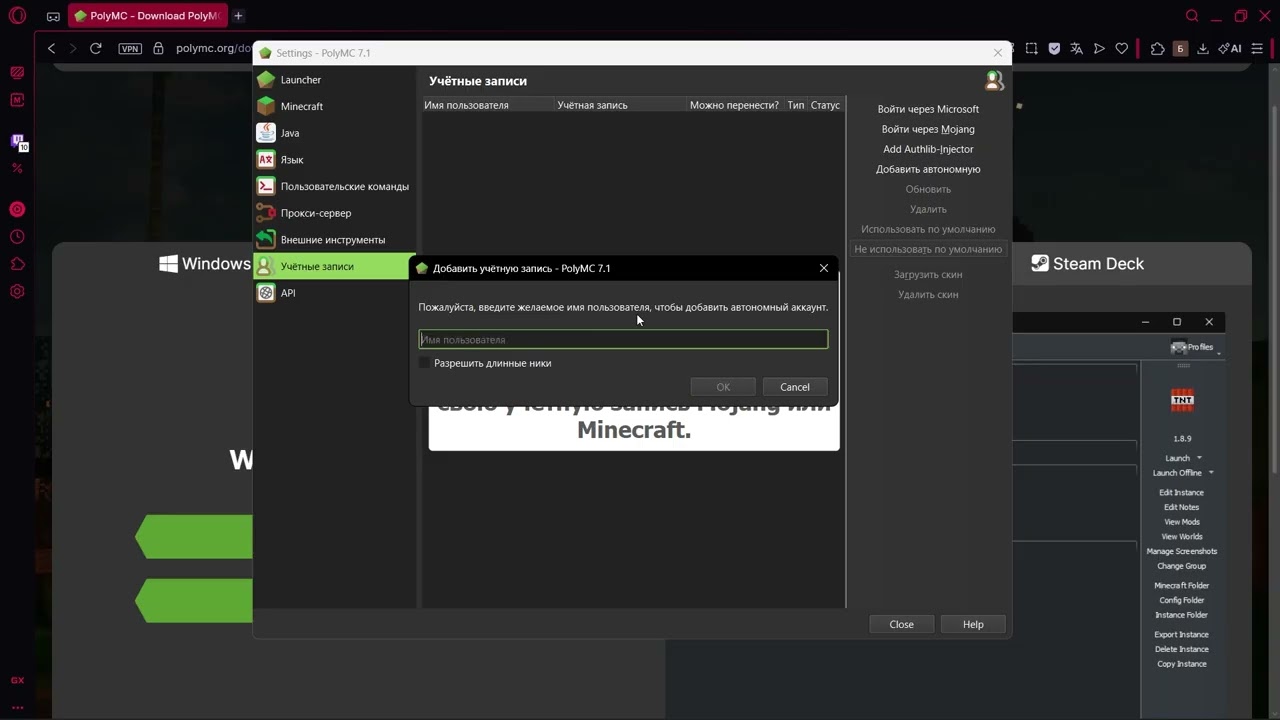Open Instance Folder in PolyMC window
The image size is (1280, 720).
coord(1181,615)
